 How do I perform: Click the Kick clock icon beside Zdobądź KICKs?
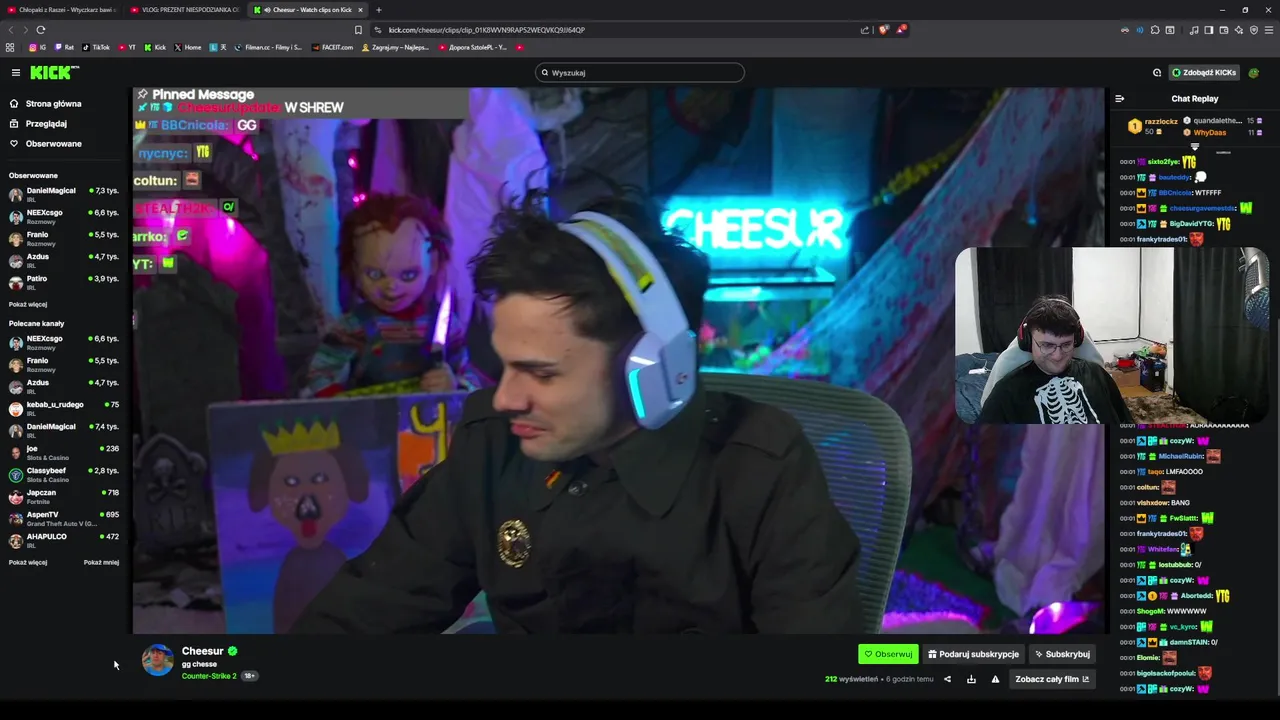[1157, 72]
